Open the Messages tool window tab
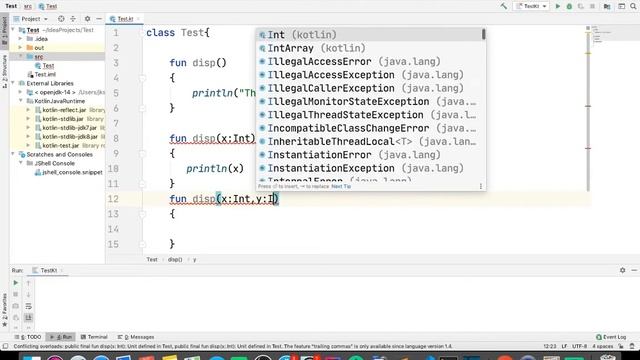640x360 pixels. click(x=136, y=337)
